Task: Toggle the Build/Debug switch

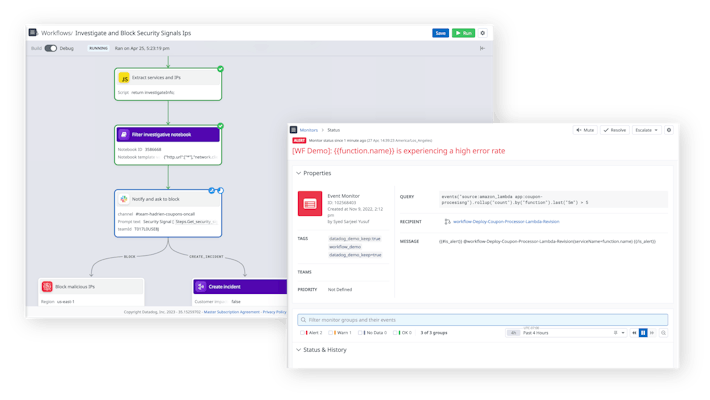Action: 50,47
